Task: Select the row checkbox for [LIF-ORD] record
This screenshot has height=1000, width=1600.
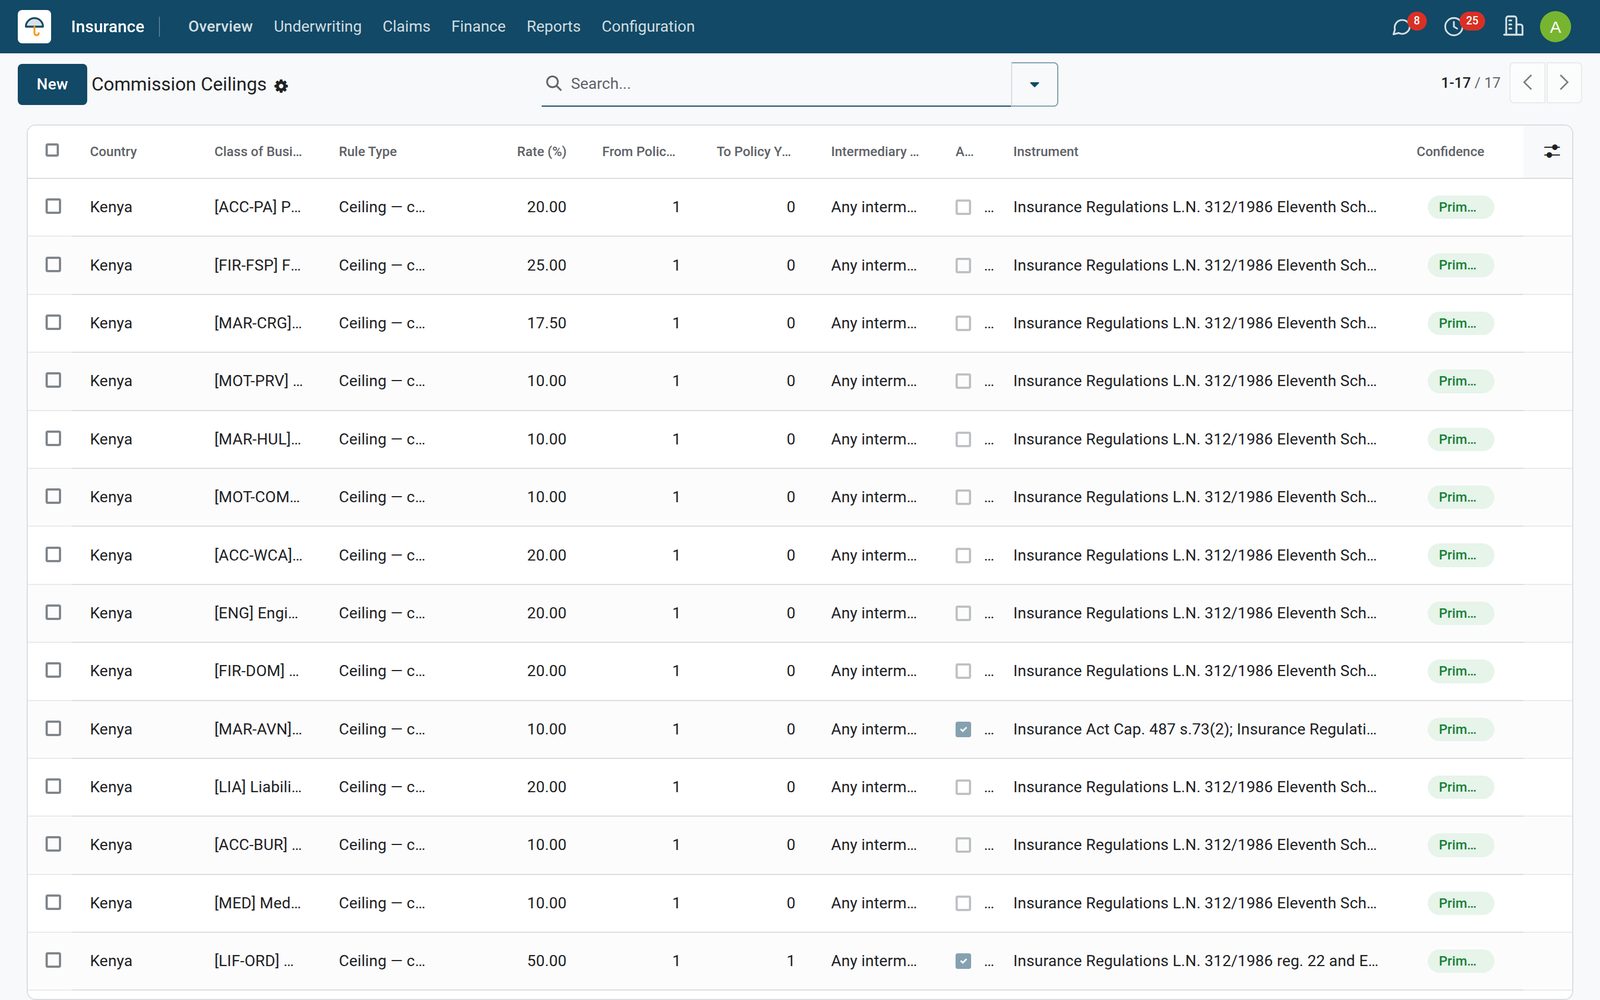Action: click(53, 960)
